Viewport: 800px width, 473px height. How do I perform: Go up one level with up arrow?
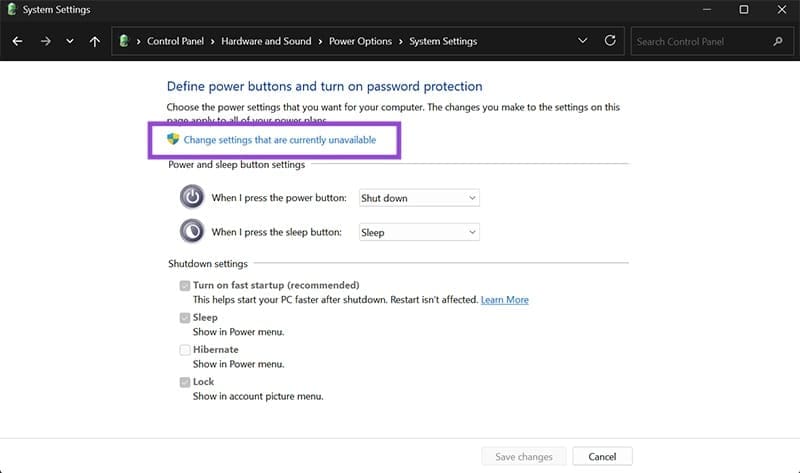coord(94,41)
